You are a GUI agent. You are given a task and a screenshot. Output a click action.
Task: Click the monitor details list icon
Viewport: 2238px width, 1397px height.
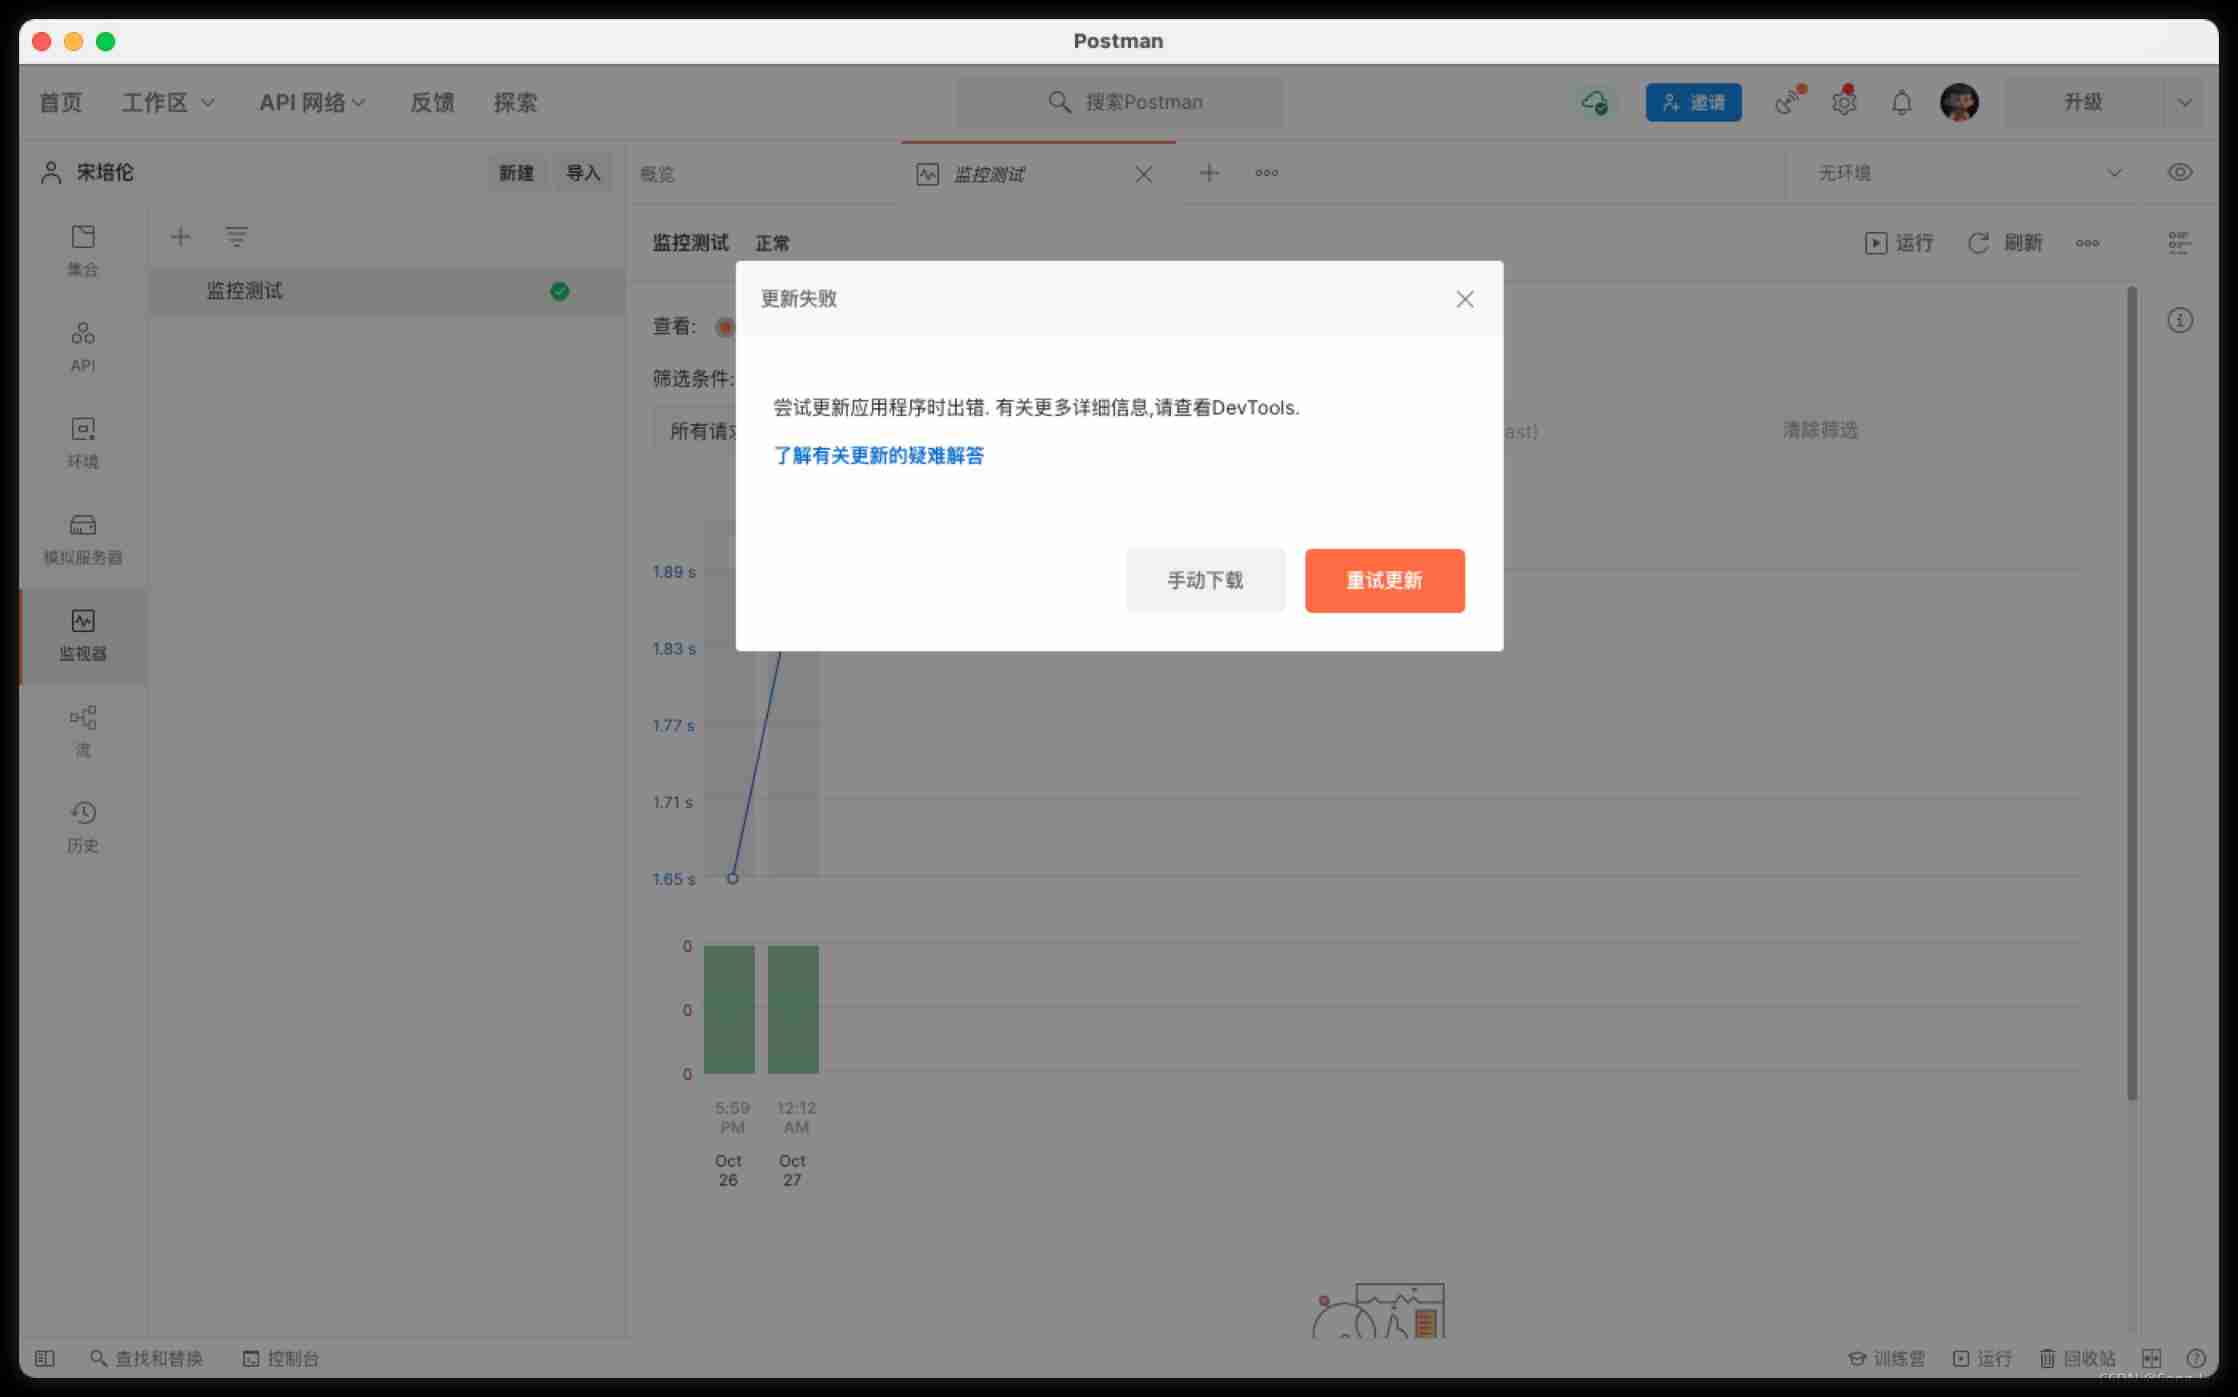pyautogui.click(x=2179, y=243)
